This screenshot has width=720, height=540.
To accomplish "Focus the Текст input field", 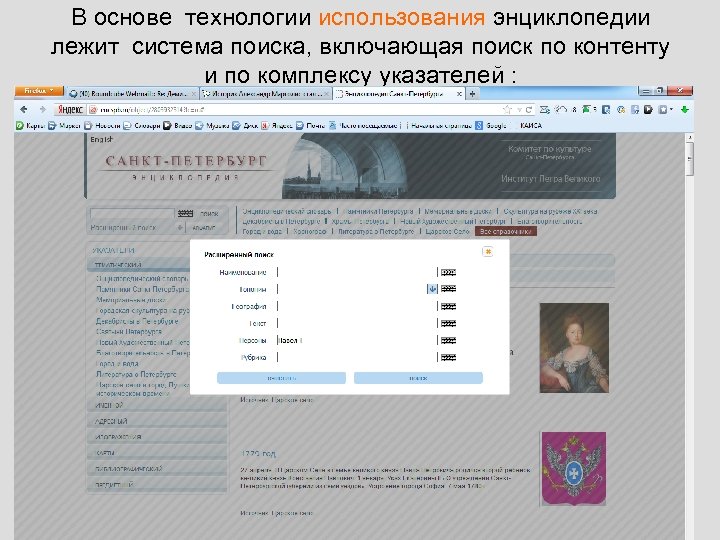I will click(x=357, y=323).
